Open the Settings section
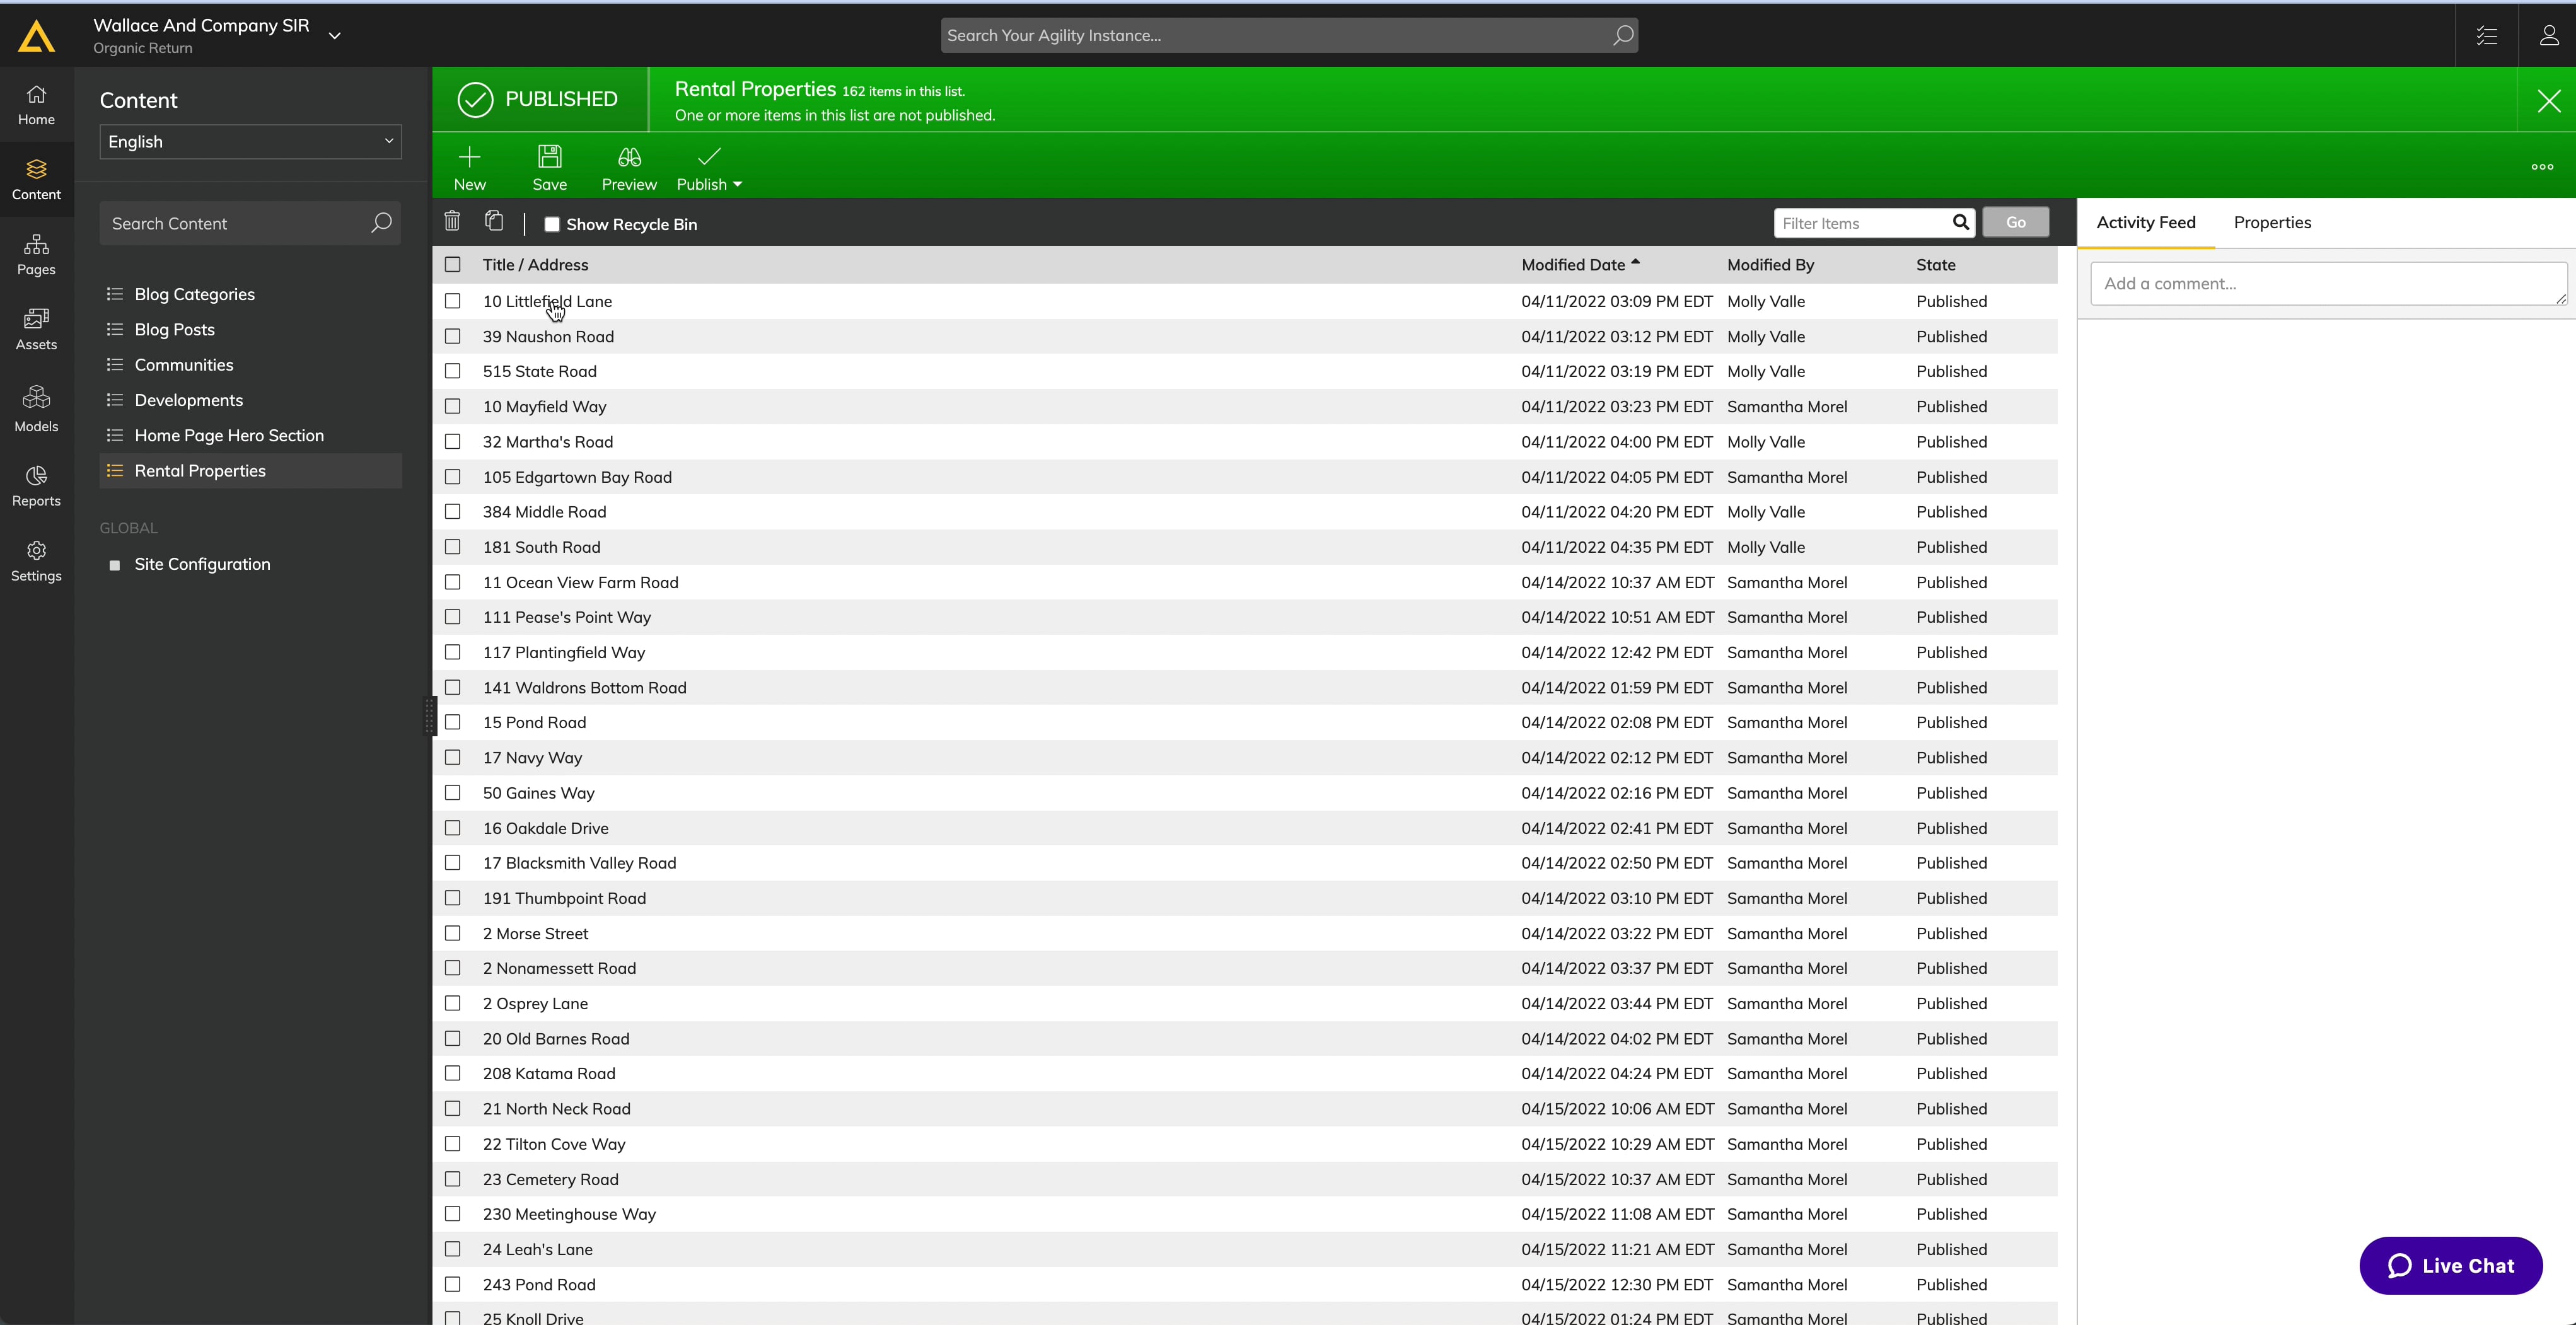 [x=36, y=561]
